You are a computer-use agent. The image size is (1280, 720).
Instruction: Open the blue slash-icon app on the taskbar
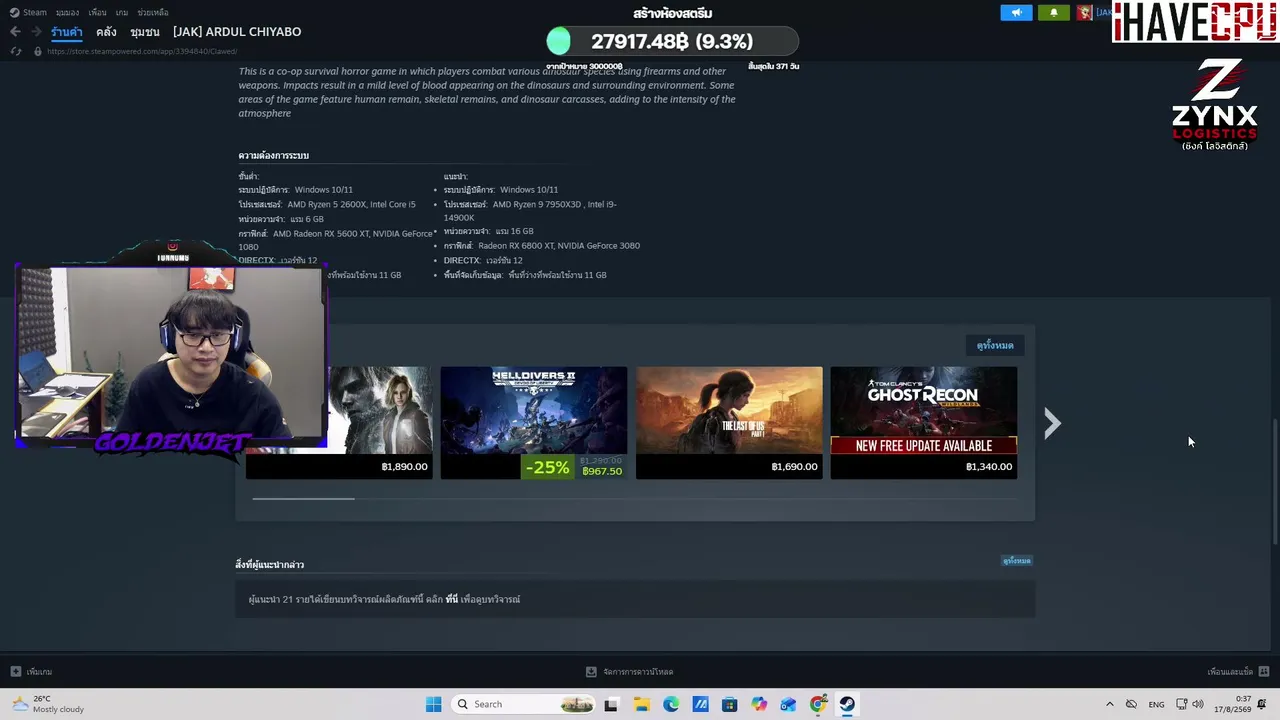(700, 704)
